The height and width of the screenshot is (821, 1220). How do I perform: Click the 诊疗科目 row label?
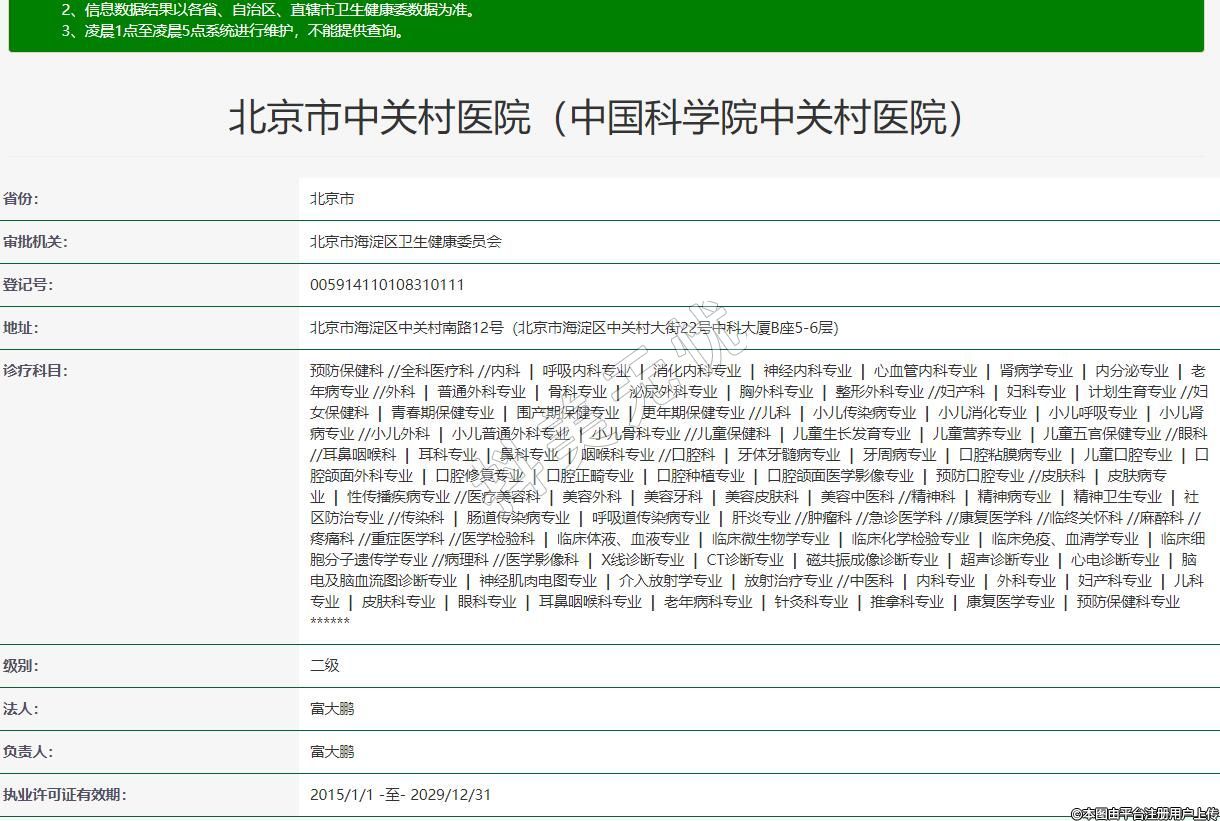pos(35,371)
